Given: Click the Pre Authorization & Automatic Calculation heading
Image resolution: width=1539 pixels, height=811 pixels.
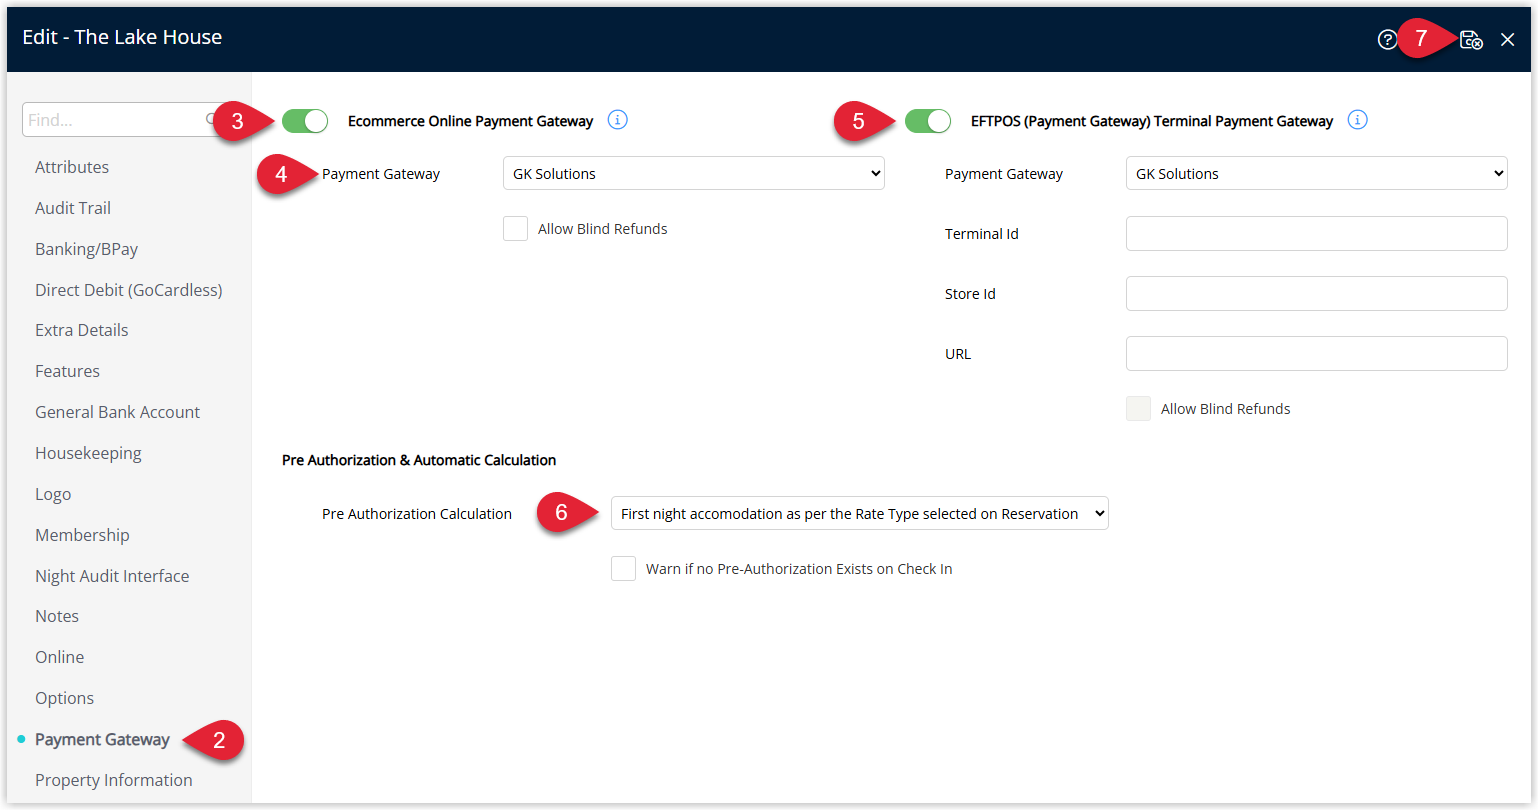Looking at the screenshot, I should click(x=419, y=460).
